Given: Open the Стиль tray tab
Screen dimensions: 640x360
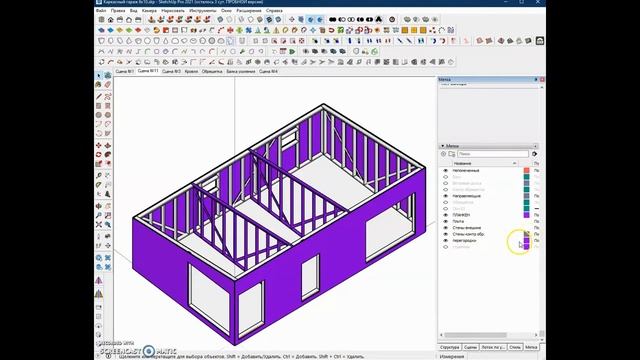Looking at the screenshot, I should 515,347.
